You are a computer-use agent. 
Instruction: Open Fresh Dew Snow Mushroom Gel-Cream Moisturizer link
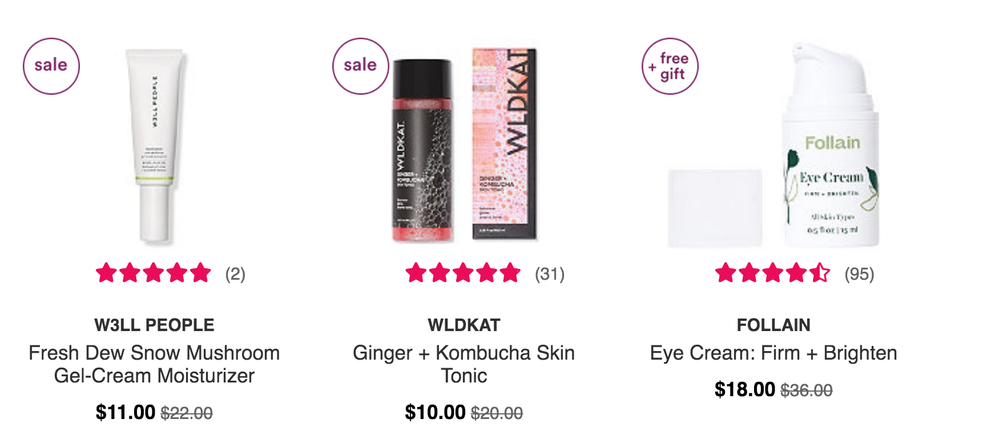click(154, 364)
